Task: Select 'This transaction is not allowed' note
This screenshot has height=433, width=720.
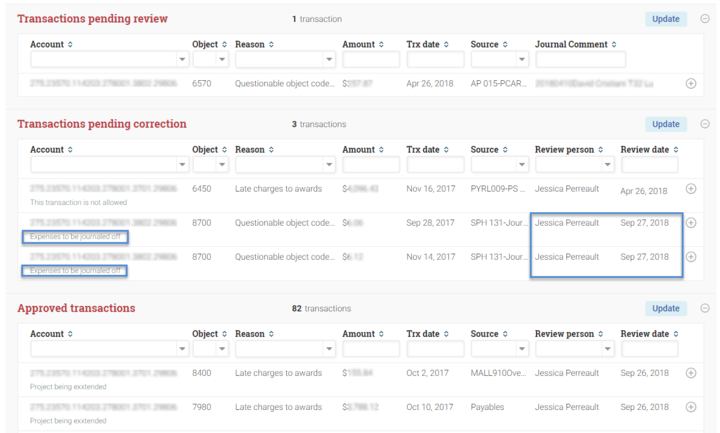Action: click(x=79, y=202)
